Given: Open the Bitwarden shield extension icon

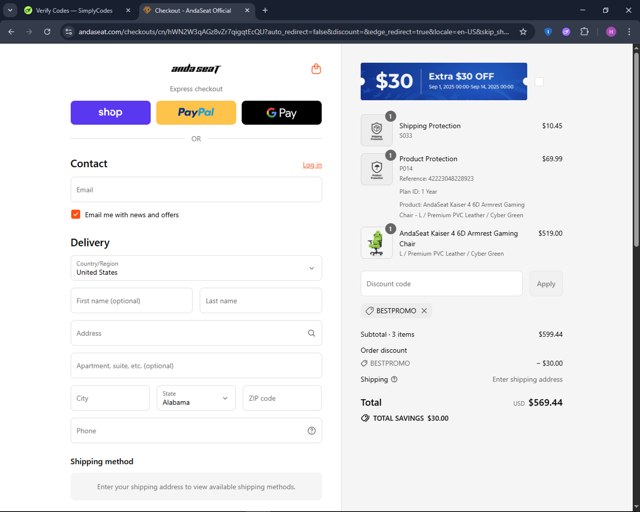Looking at the screenshot, I should click(x=548, y=31).
